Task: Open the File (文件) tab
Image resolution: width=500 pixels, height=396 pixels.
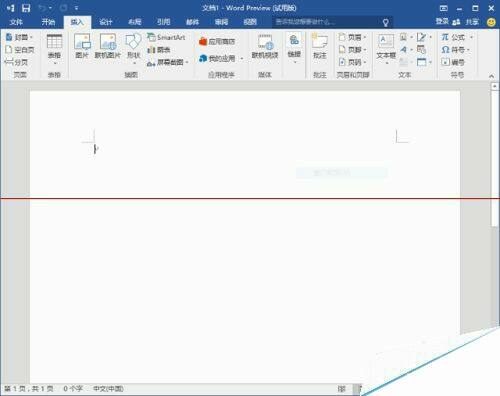Action: coord(16,22)
